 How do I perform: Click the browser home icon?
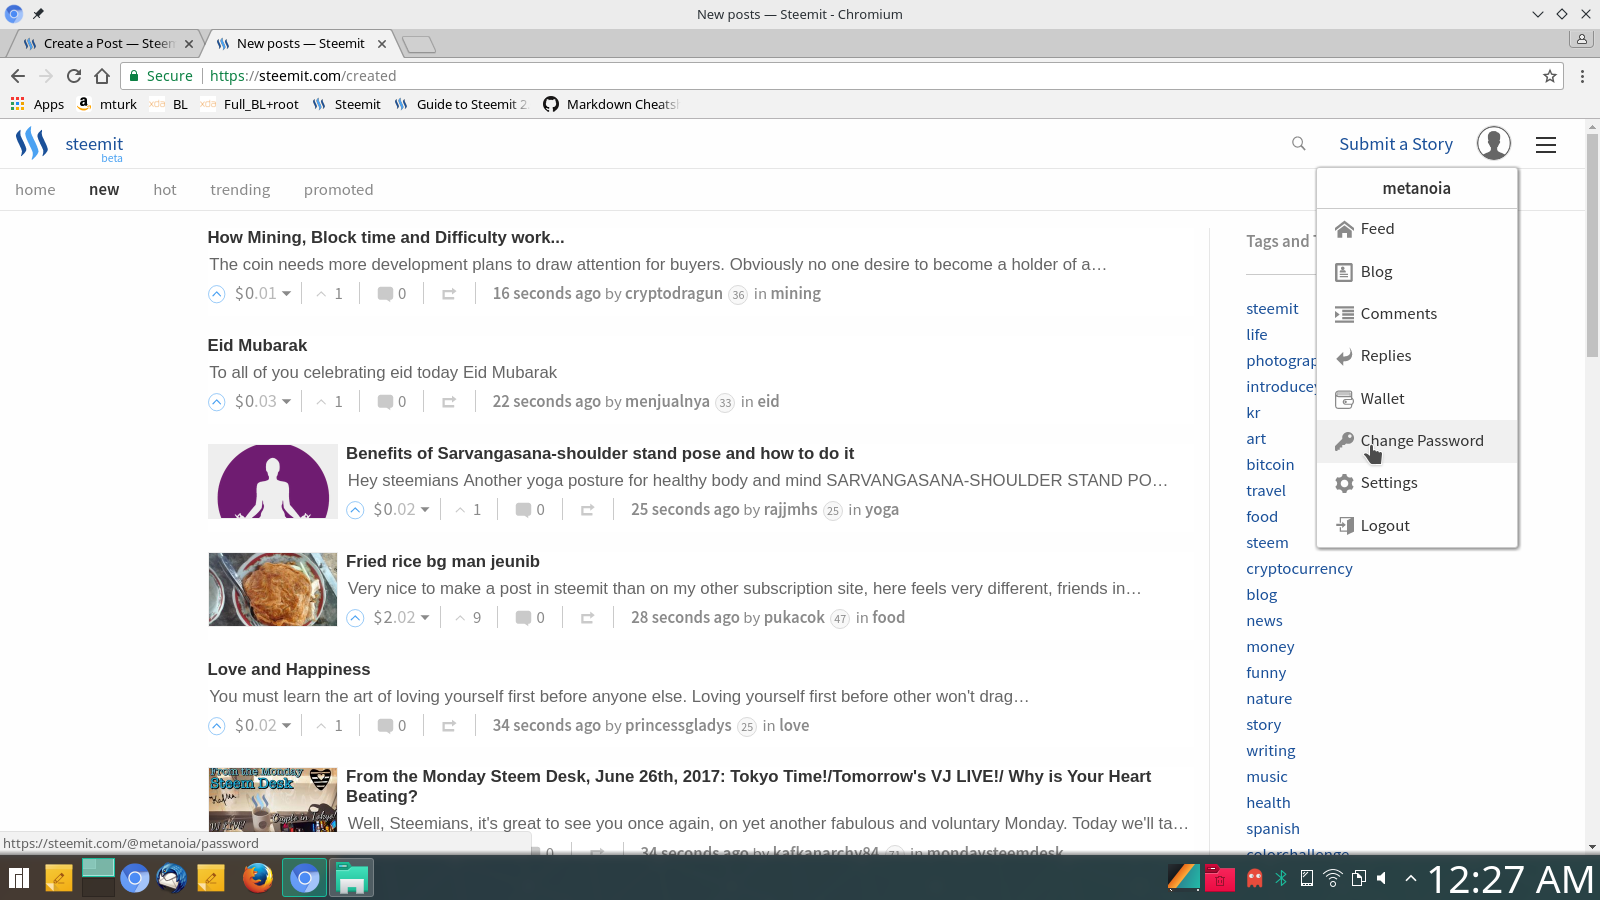tap(102, 76)
